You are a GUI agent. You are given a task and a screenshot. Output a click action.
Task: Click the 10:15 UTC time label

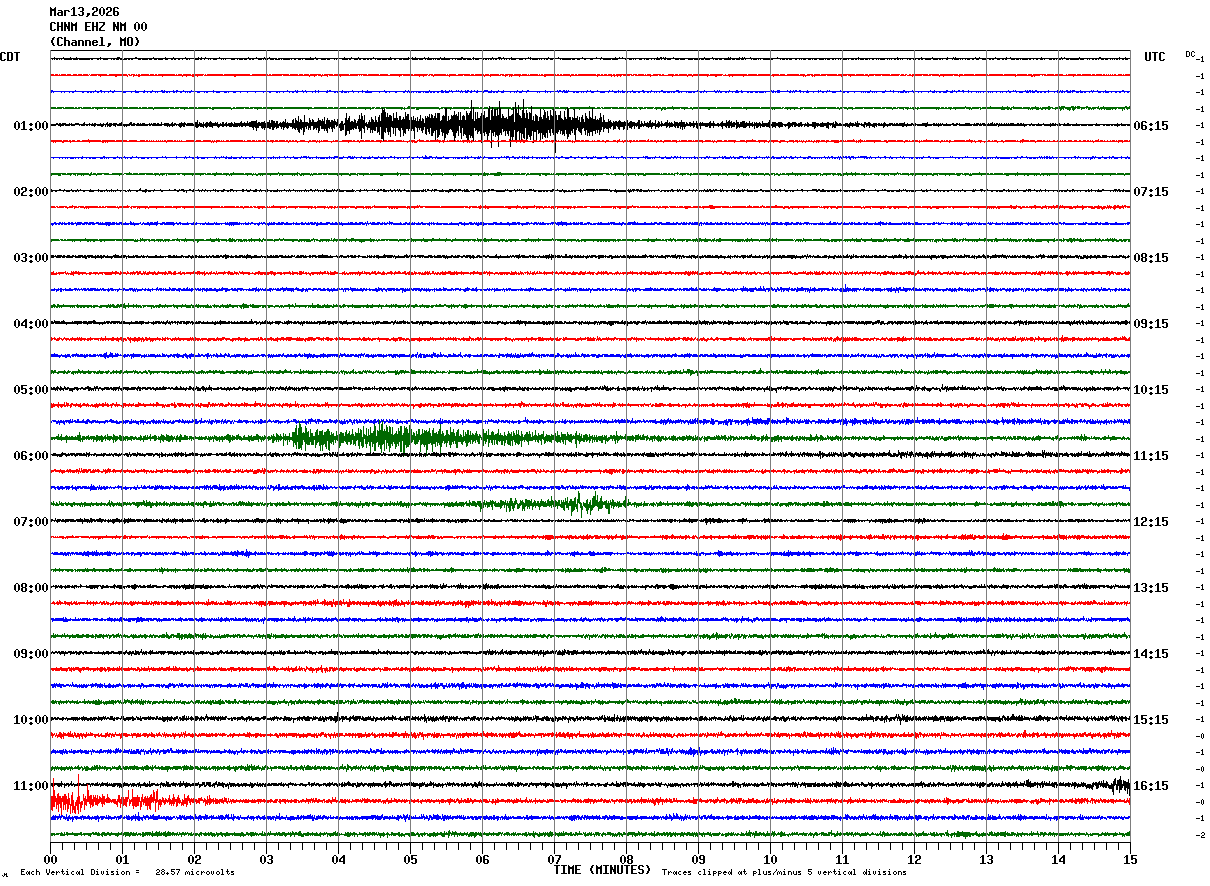[1151, 390]
